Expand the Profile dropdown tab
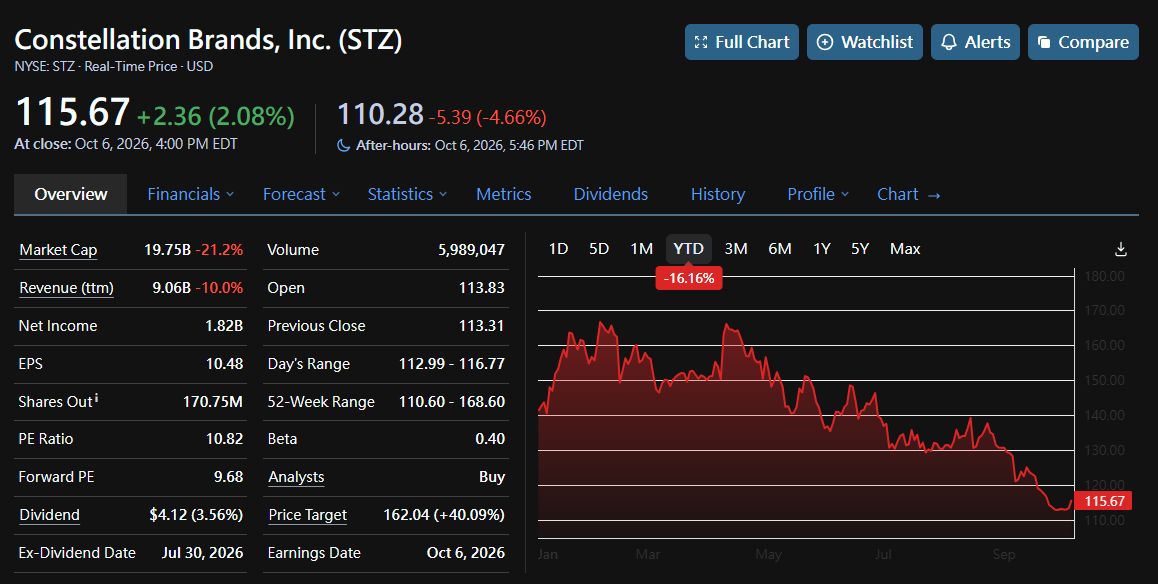 [x=818, y=194]
